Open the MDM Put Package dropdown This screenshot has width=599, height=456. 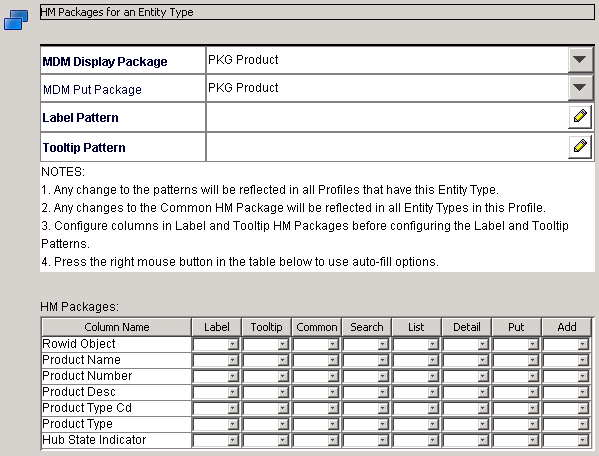580,88
